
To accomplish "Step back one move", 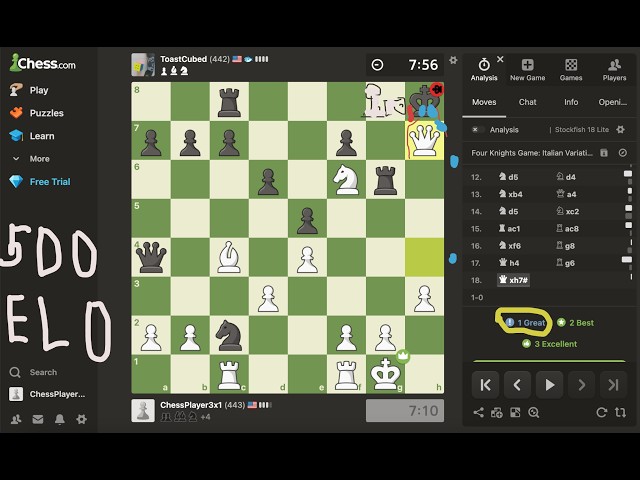I will pos(517,384).
